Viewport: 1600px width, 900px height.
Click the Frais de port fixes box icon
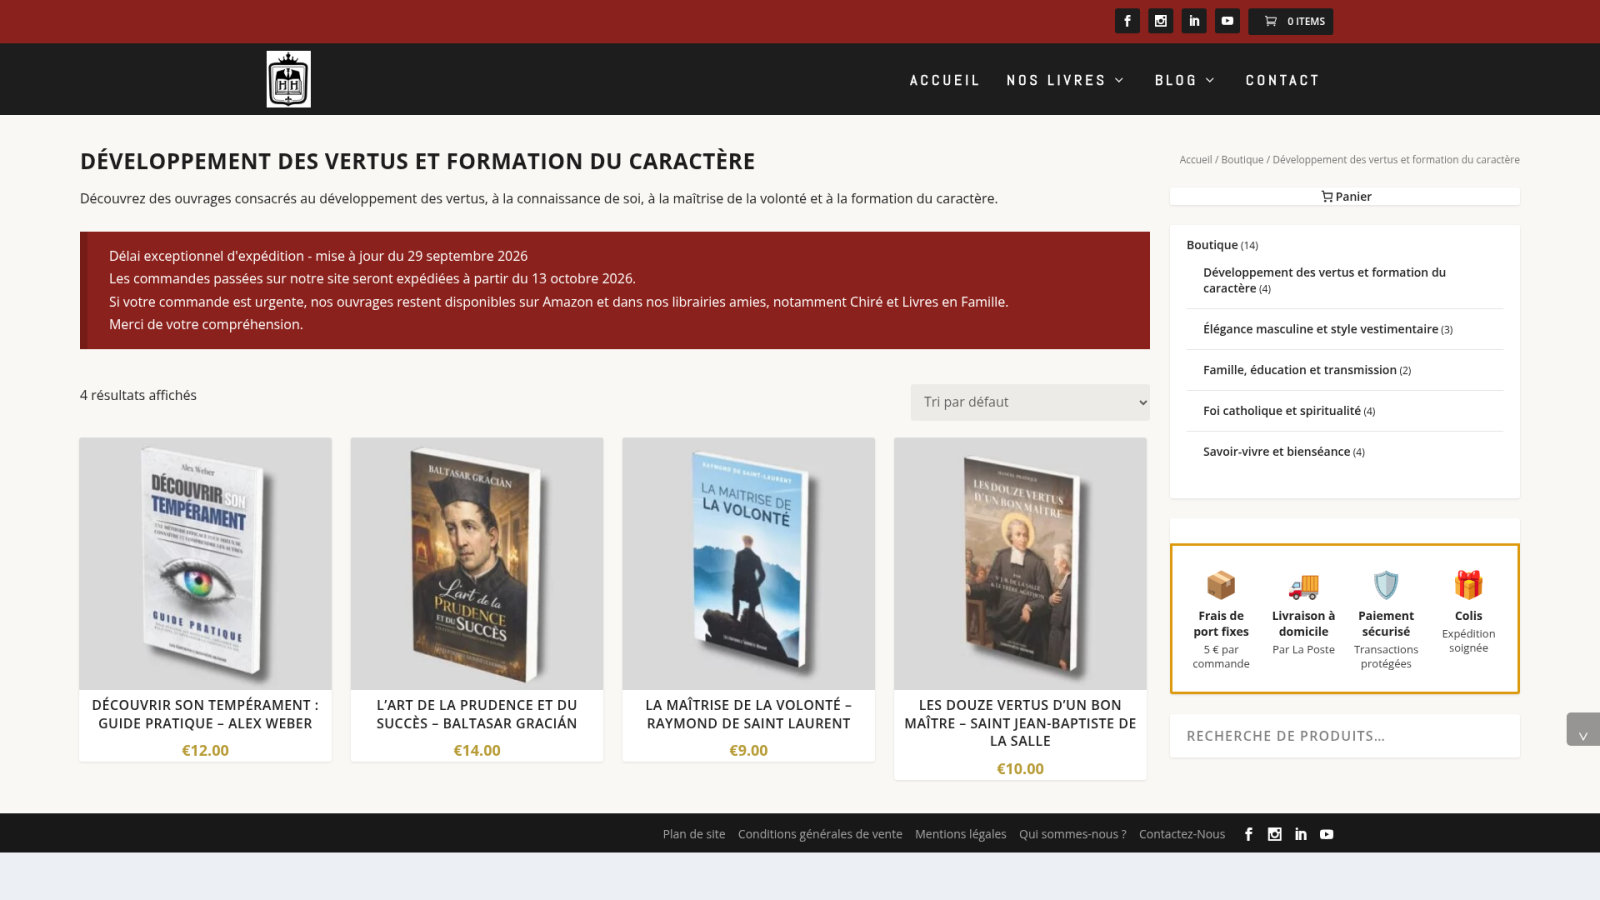(1221, 585)
